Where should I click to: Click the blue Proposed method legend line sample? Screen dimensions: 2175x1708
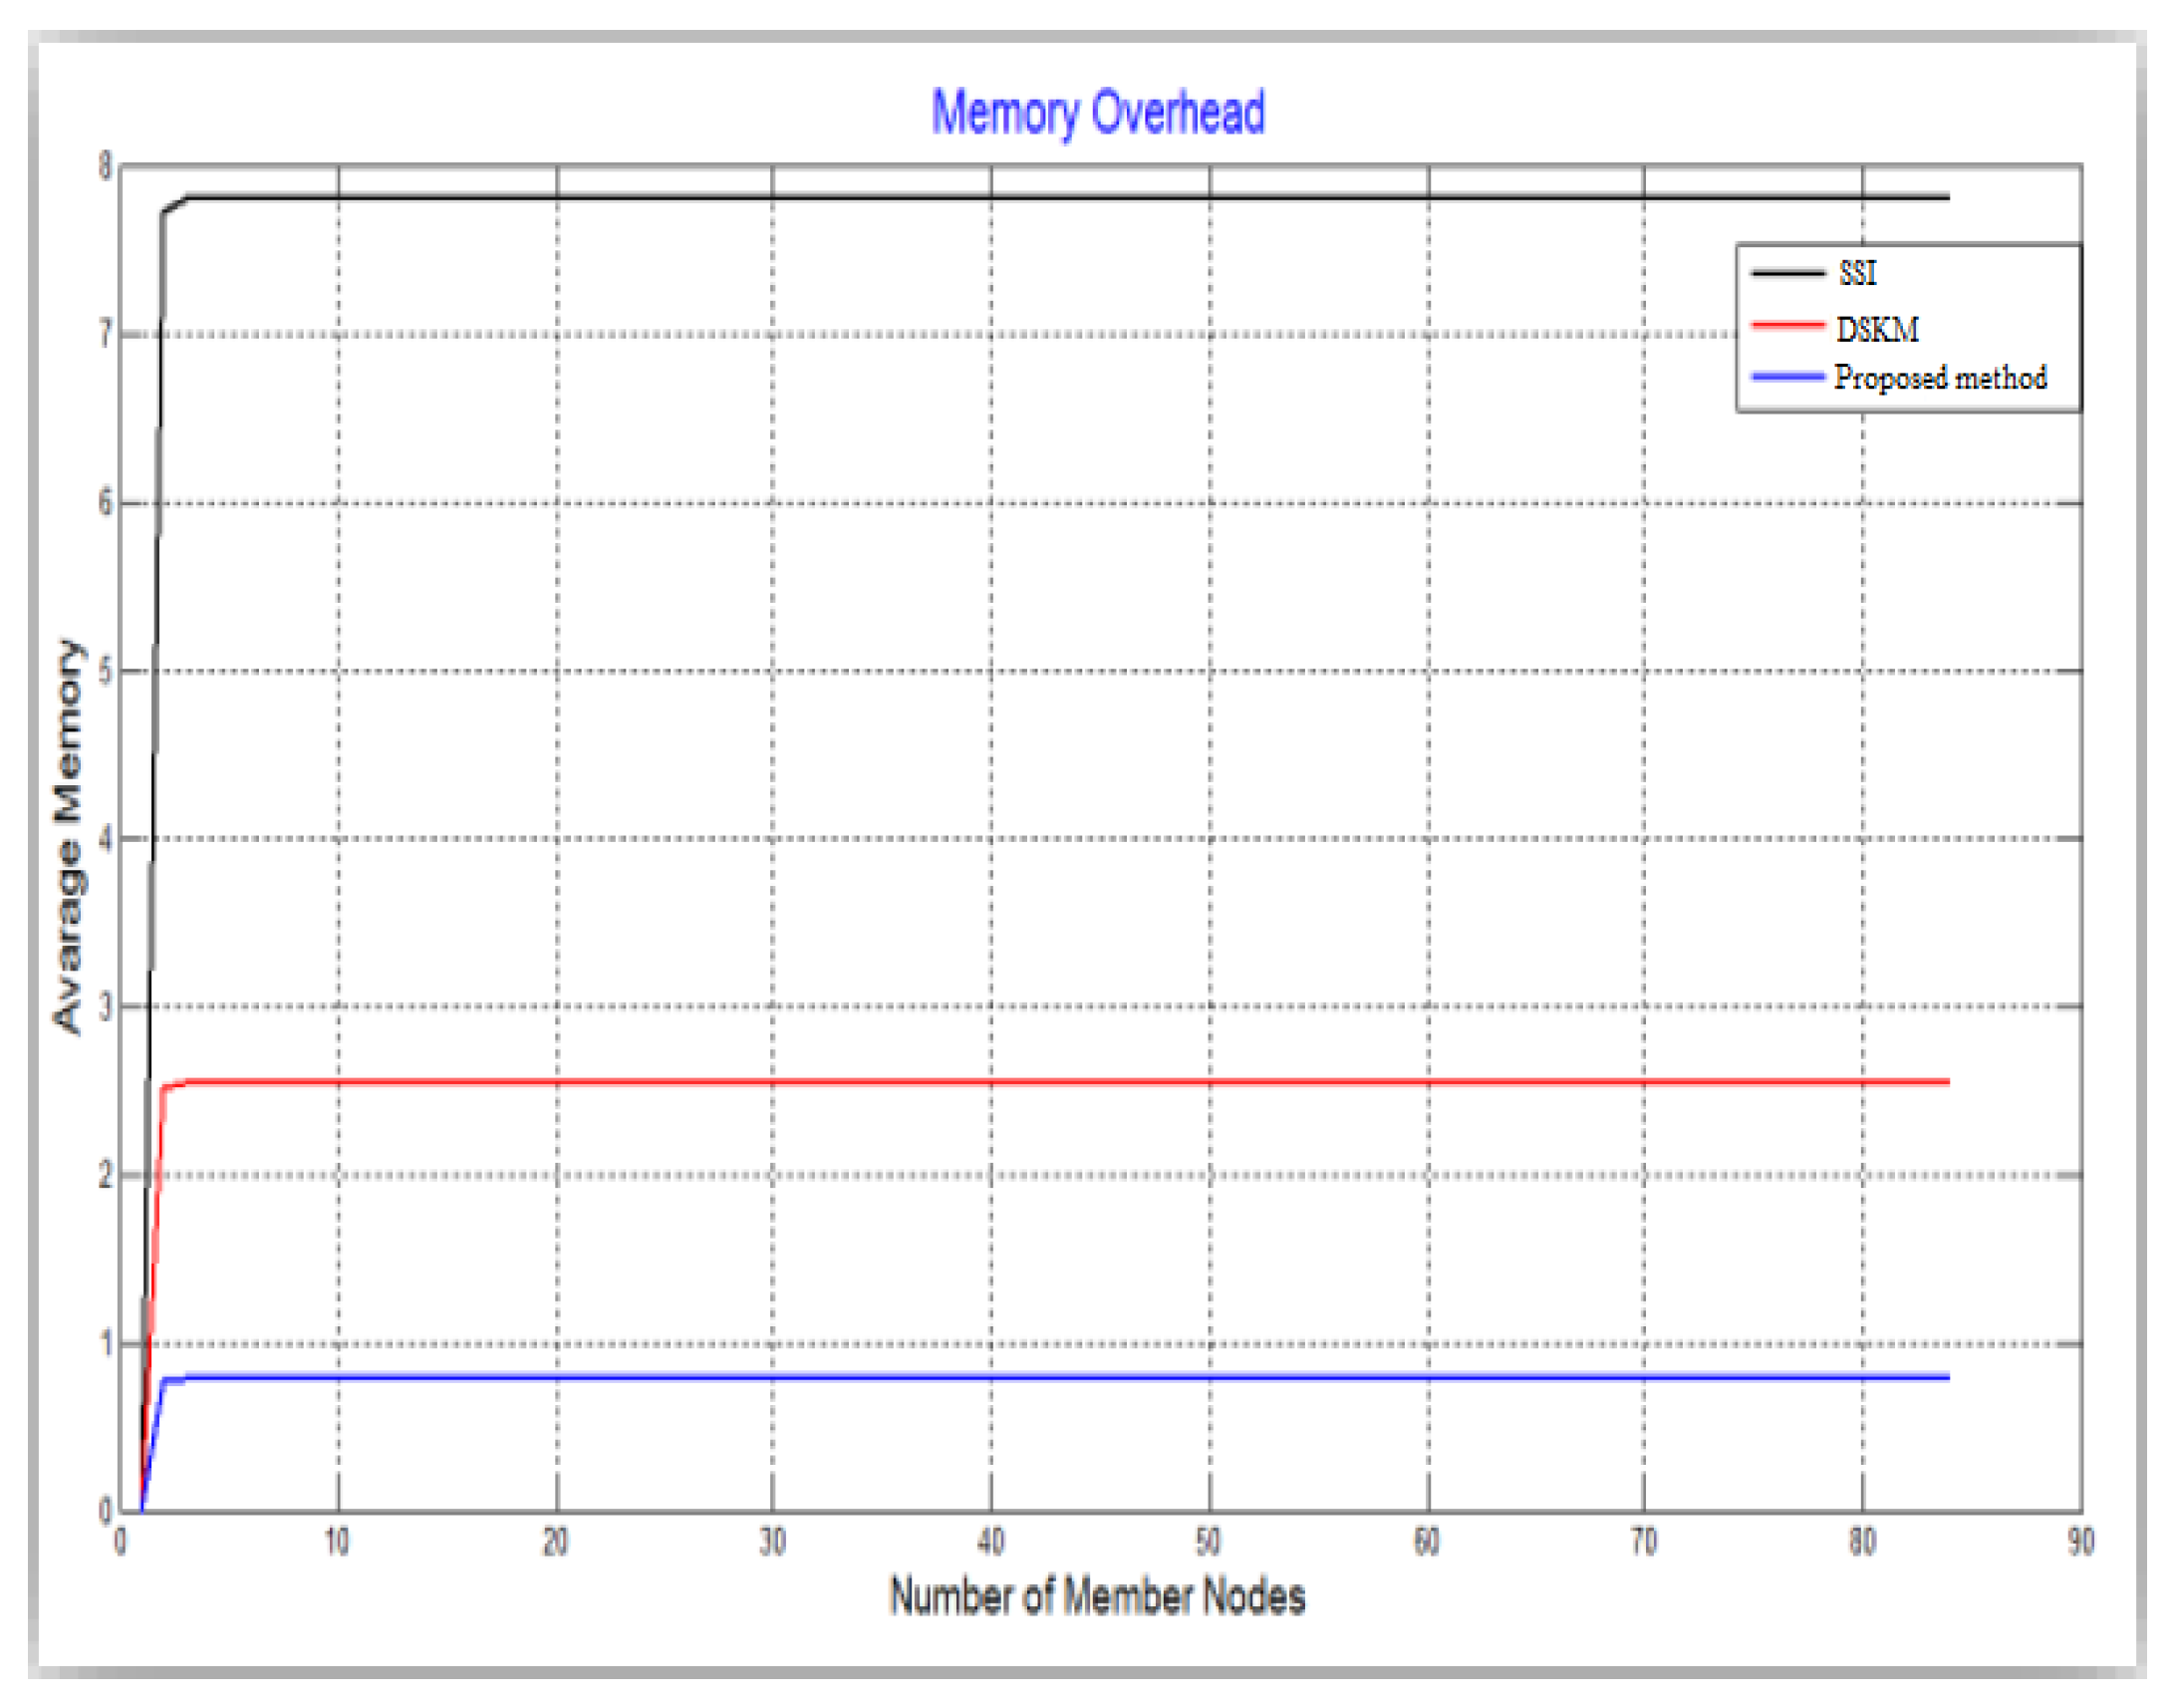1787,377
